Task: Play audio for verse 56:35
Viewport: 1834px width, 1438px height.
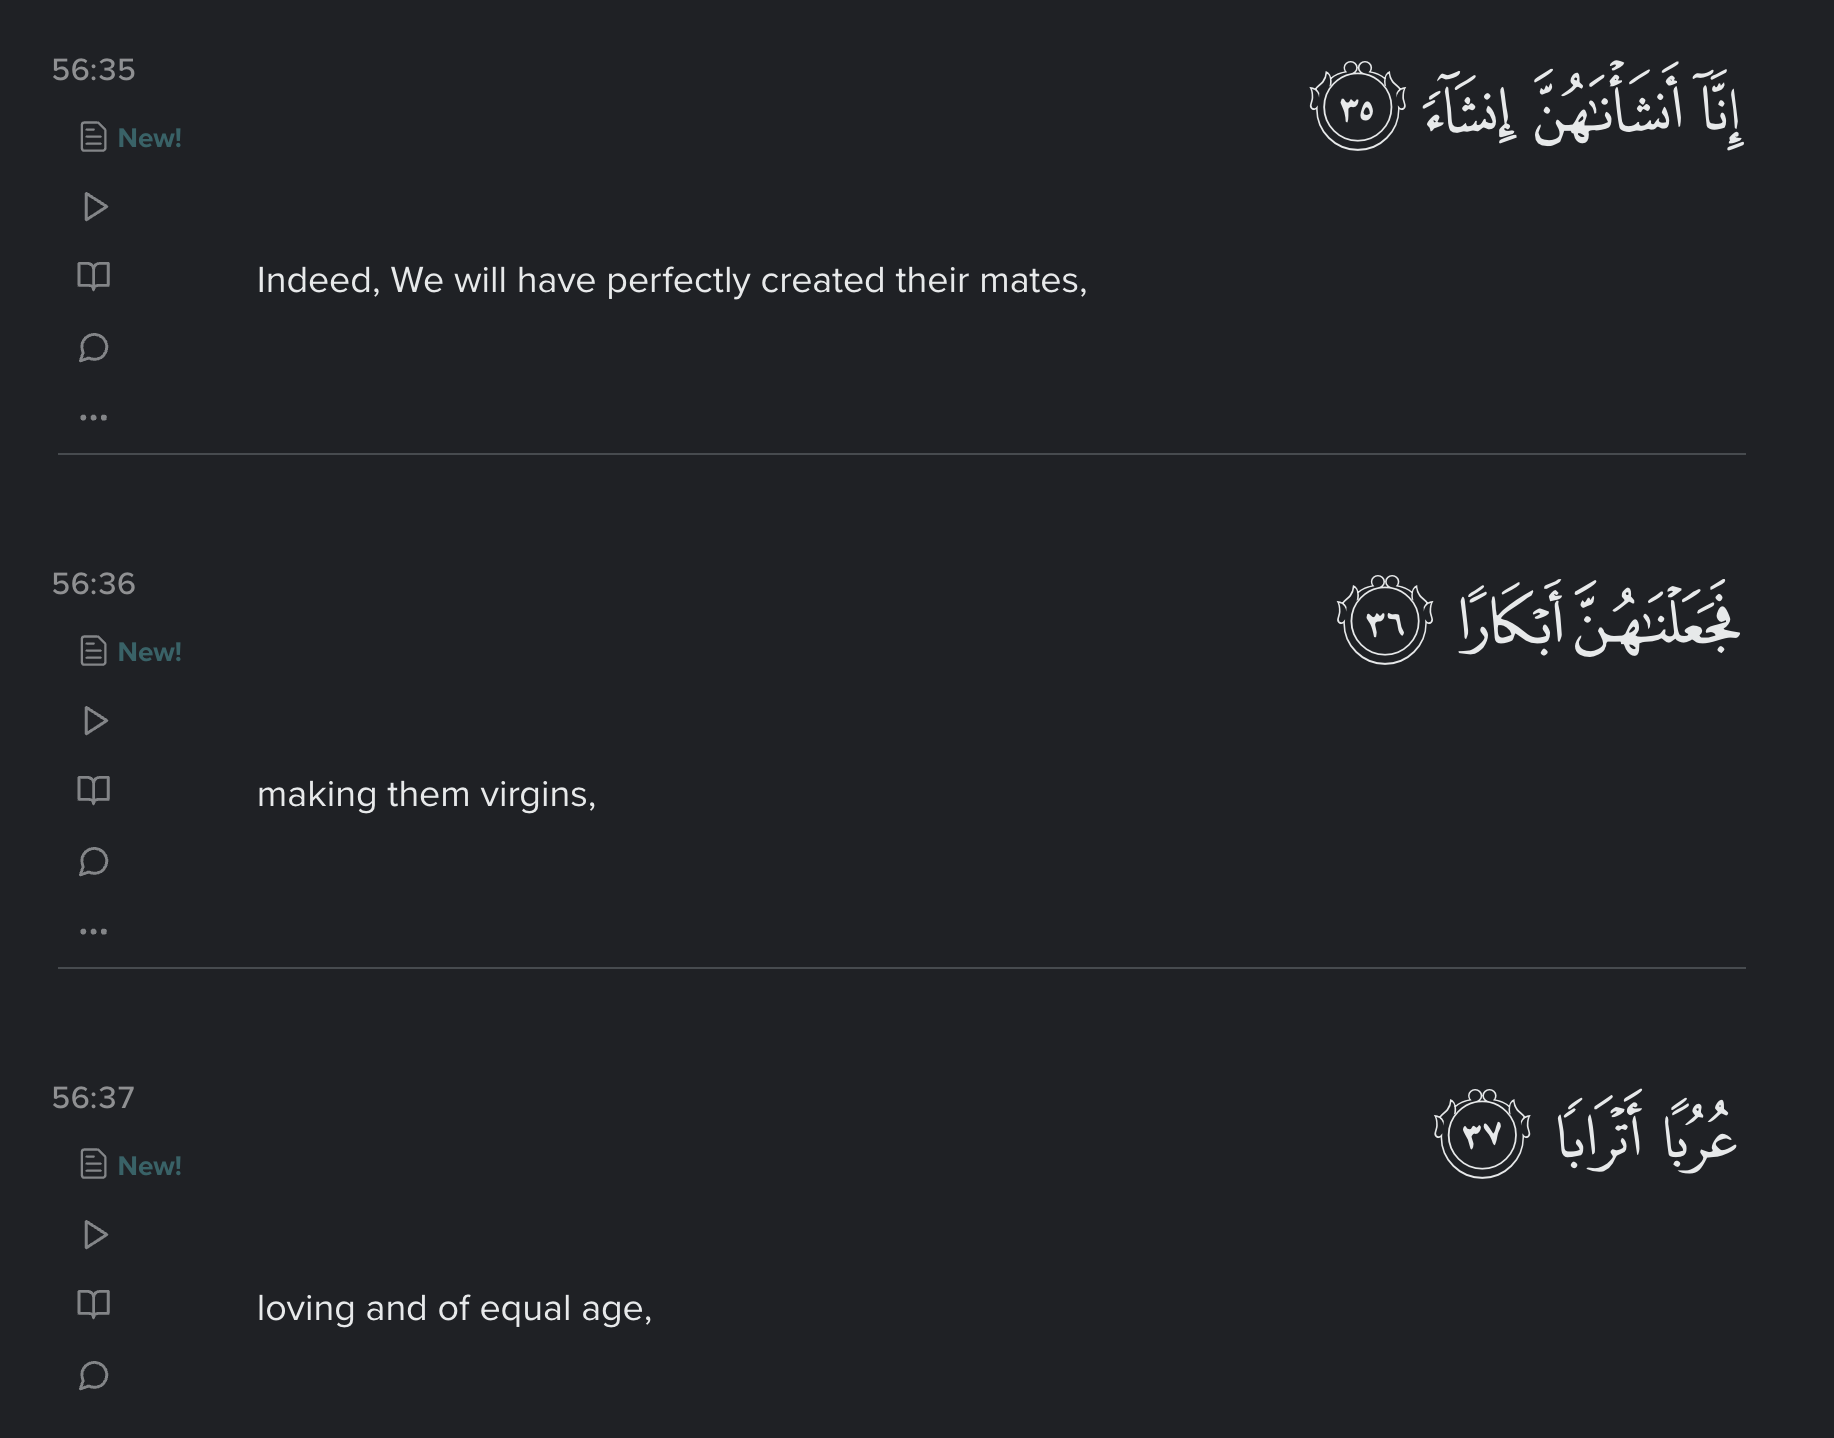Action: point(95,207)
